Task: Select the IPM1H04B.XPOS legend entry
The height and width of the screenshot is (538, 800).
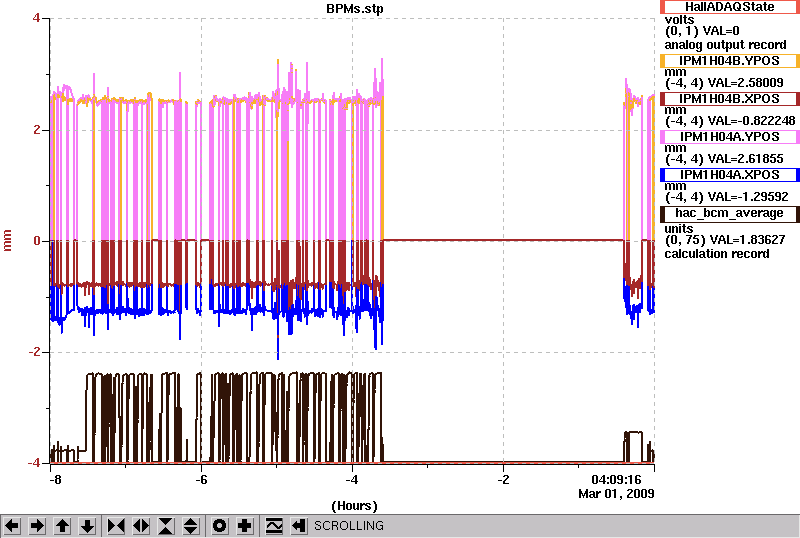Action: coord(730,99)
